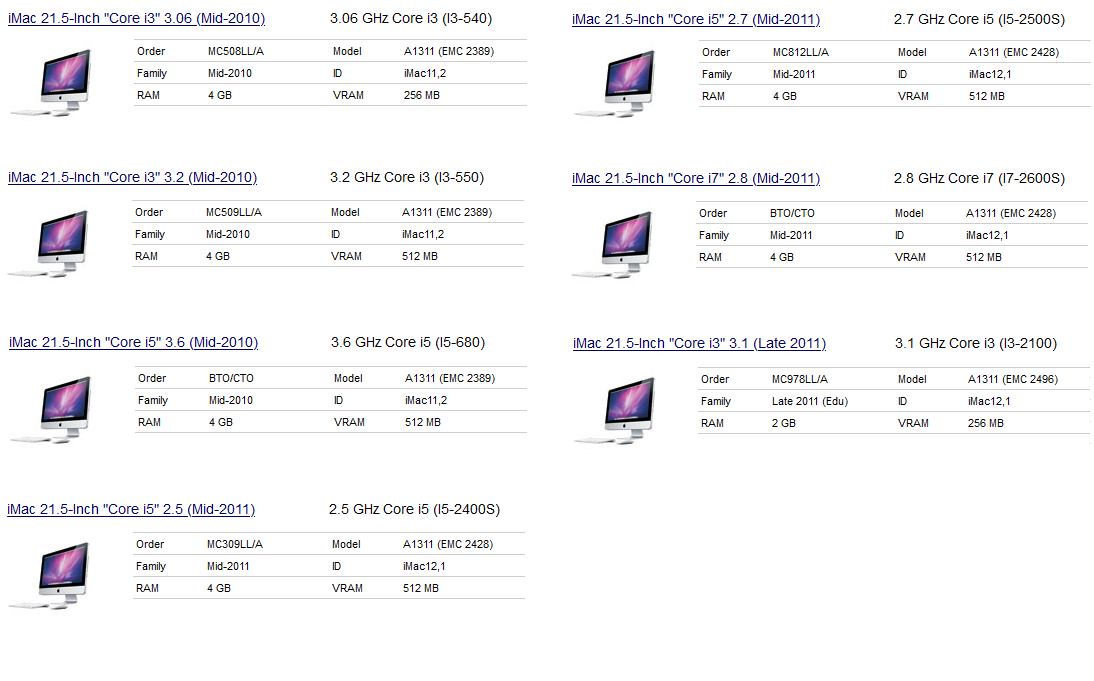Screen dimensions: 1094x681
Task: Click the 2 GB RAM value for Late 2011 model
Action: tap(782, 423)
